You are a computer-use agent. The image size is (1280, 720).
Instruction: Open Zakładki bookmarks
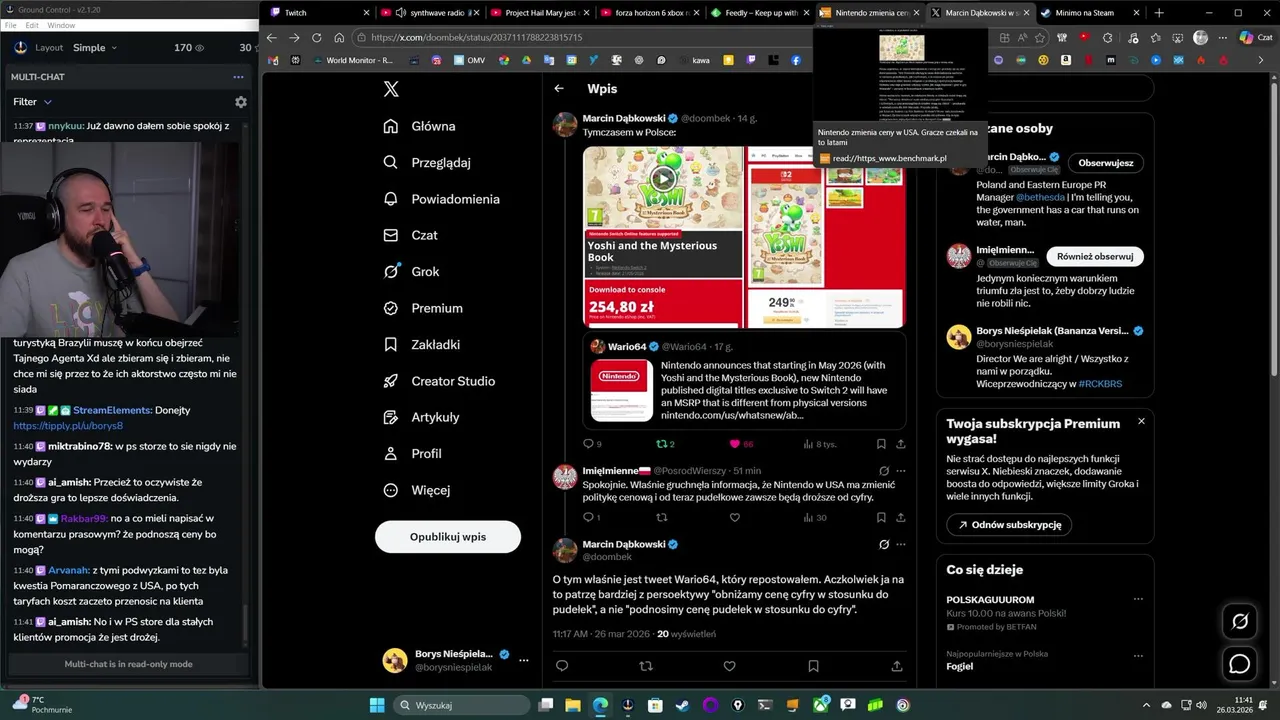point(421,344)
